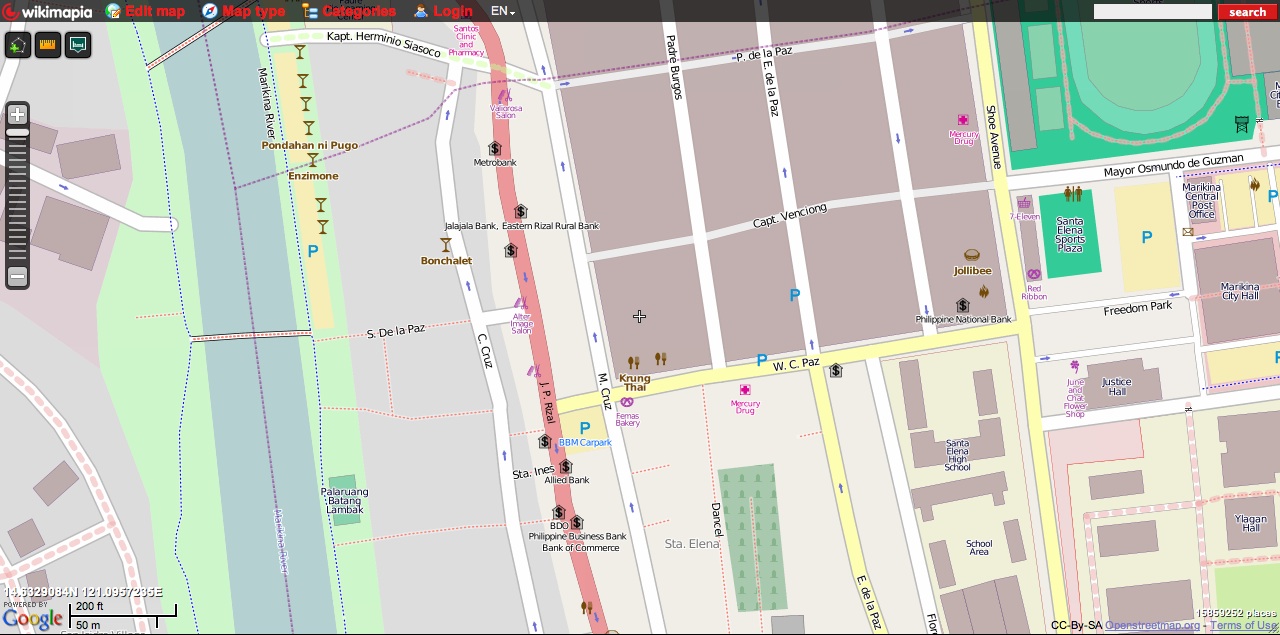Click the BDO bank icon
The width and height of the screenshot is (1280, 635).
558,513
